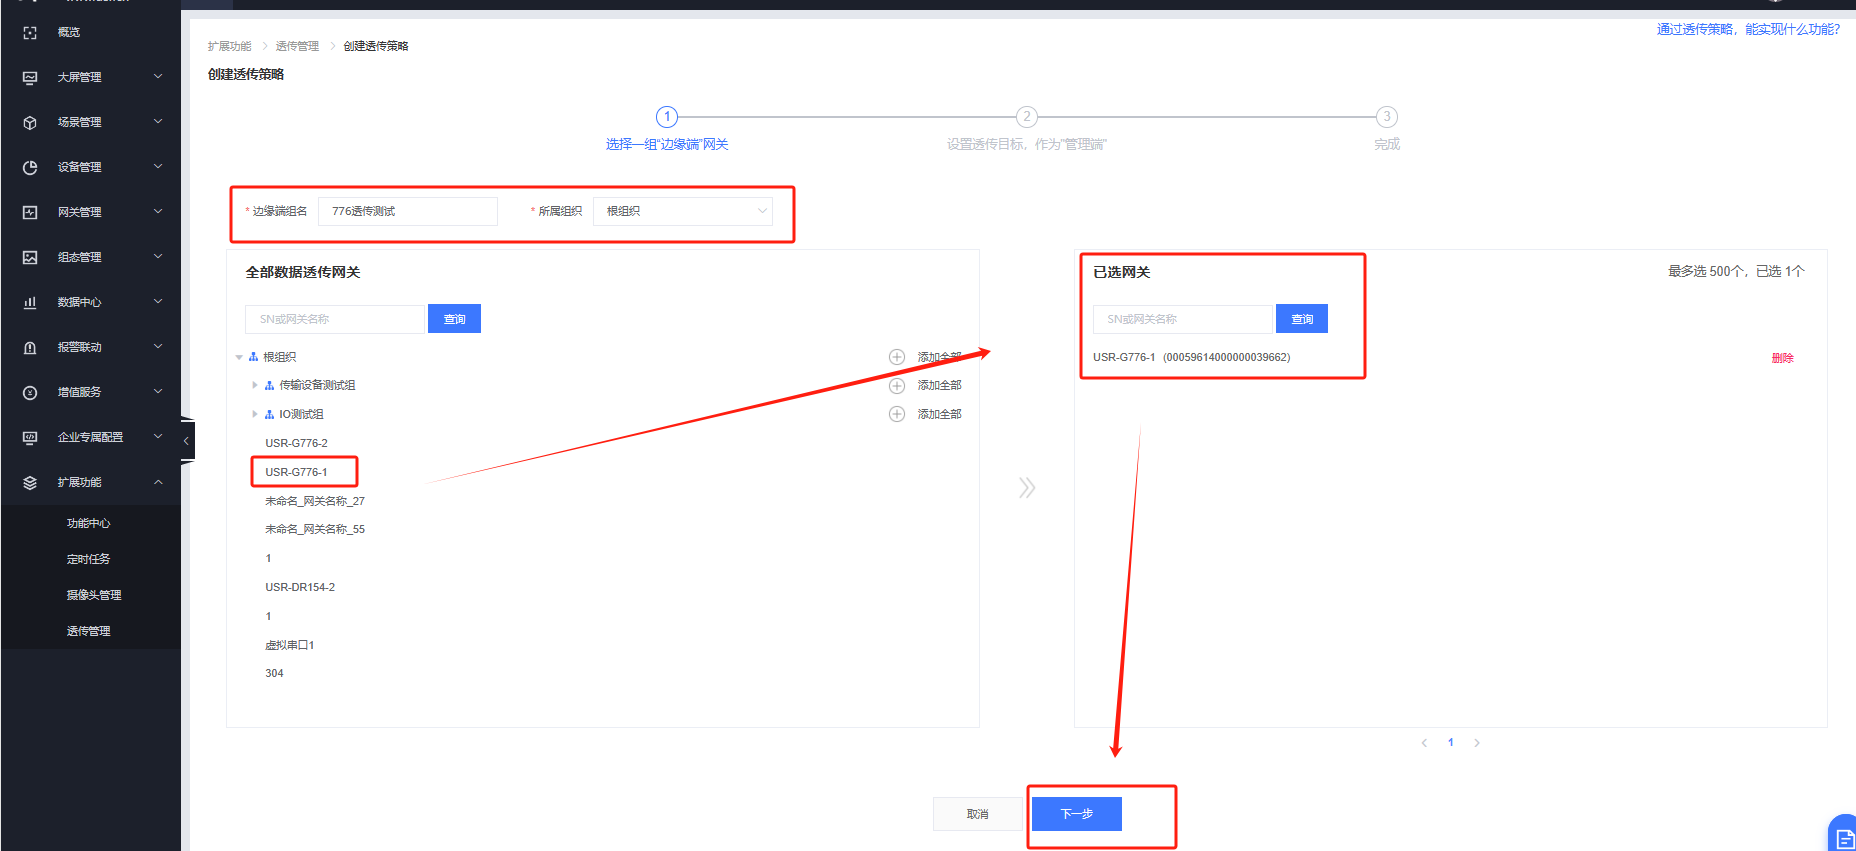Open the 所属组织 dropdown

[x=682, y=211]
